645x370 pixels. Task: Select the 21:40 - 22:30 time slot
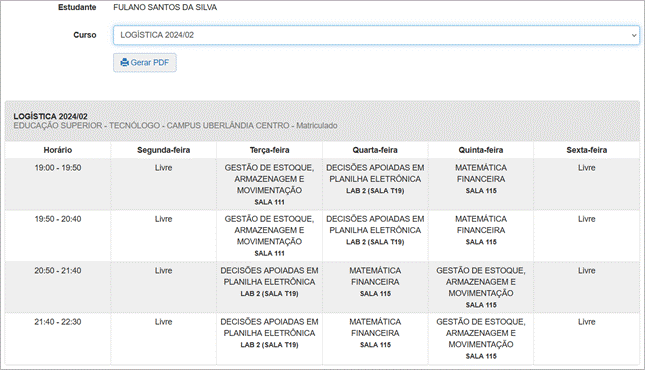pos(58,322)
